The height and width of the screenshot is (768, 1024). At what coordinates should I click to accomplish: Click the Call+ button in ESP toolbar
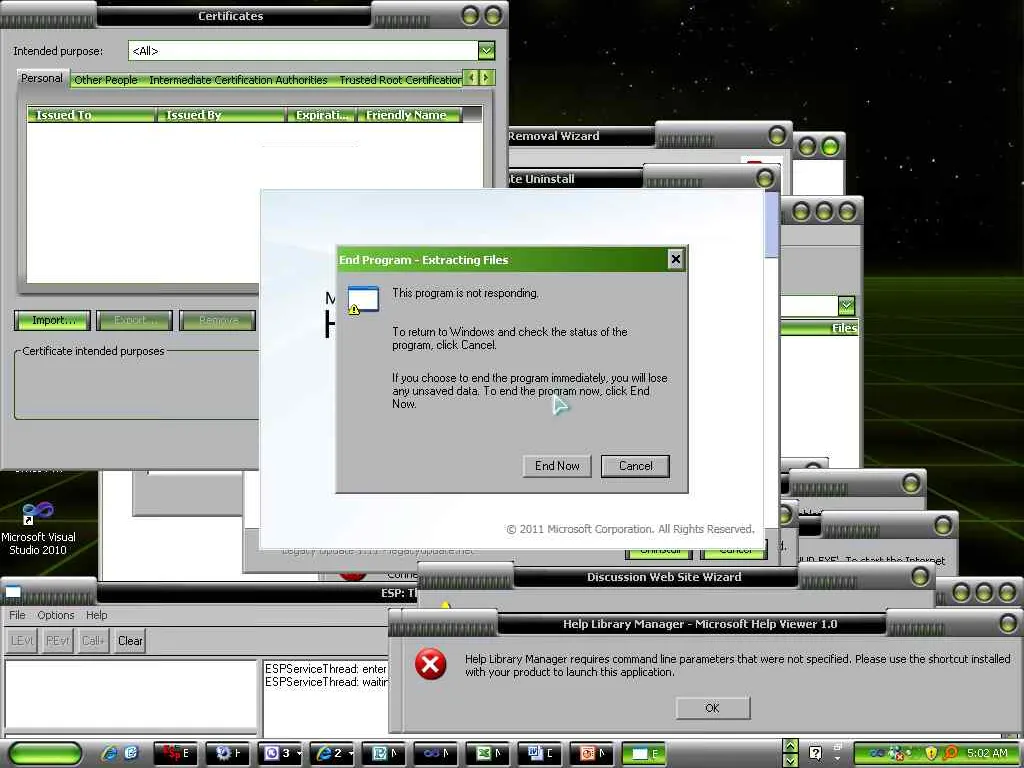point(93,641)
